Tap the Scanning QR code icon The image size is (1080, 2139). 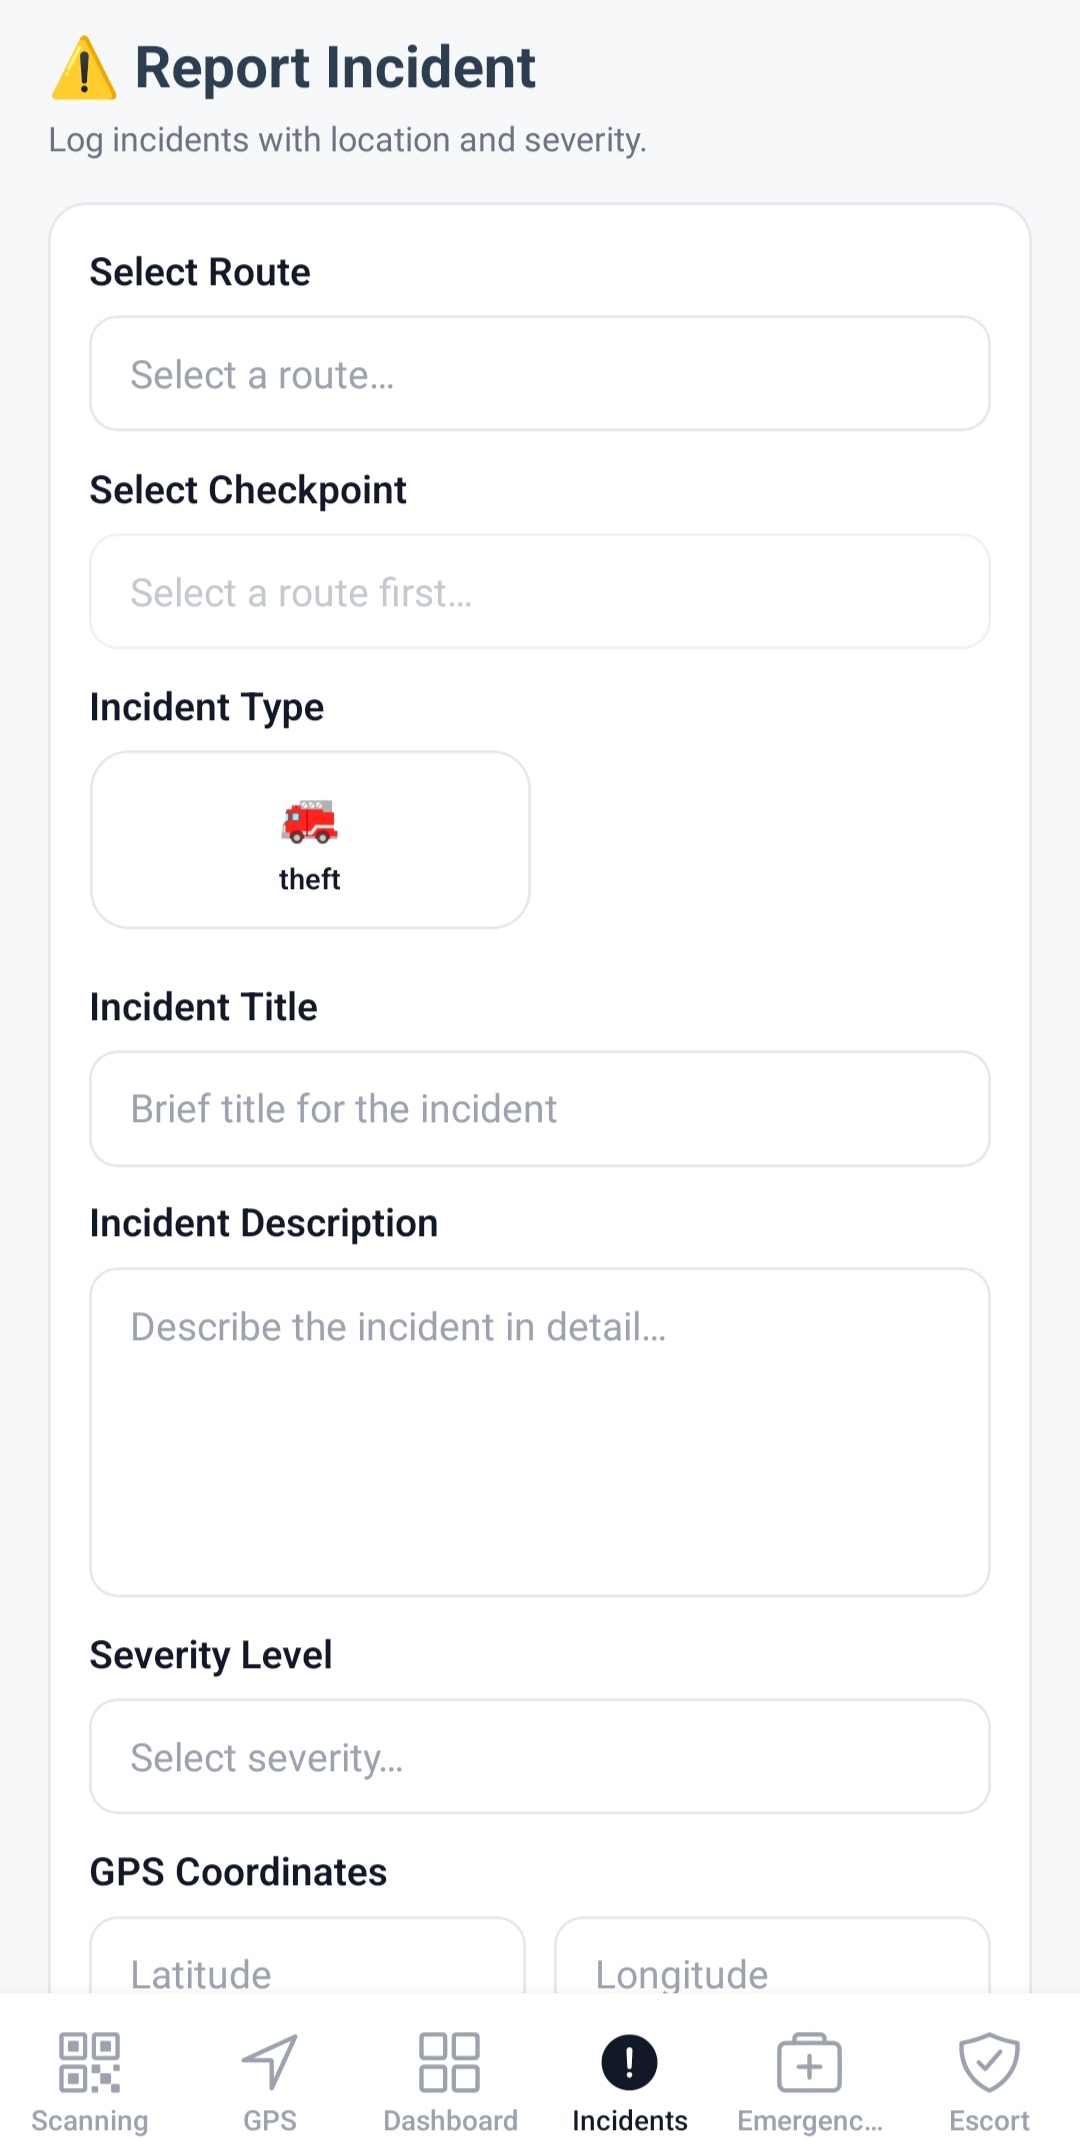click(89, 2062)
